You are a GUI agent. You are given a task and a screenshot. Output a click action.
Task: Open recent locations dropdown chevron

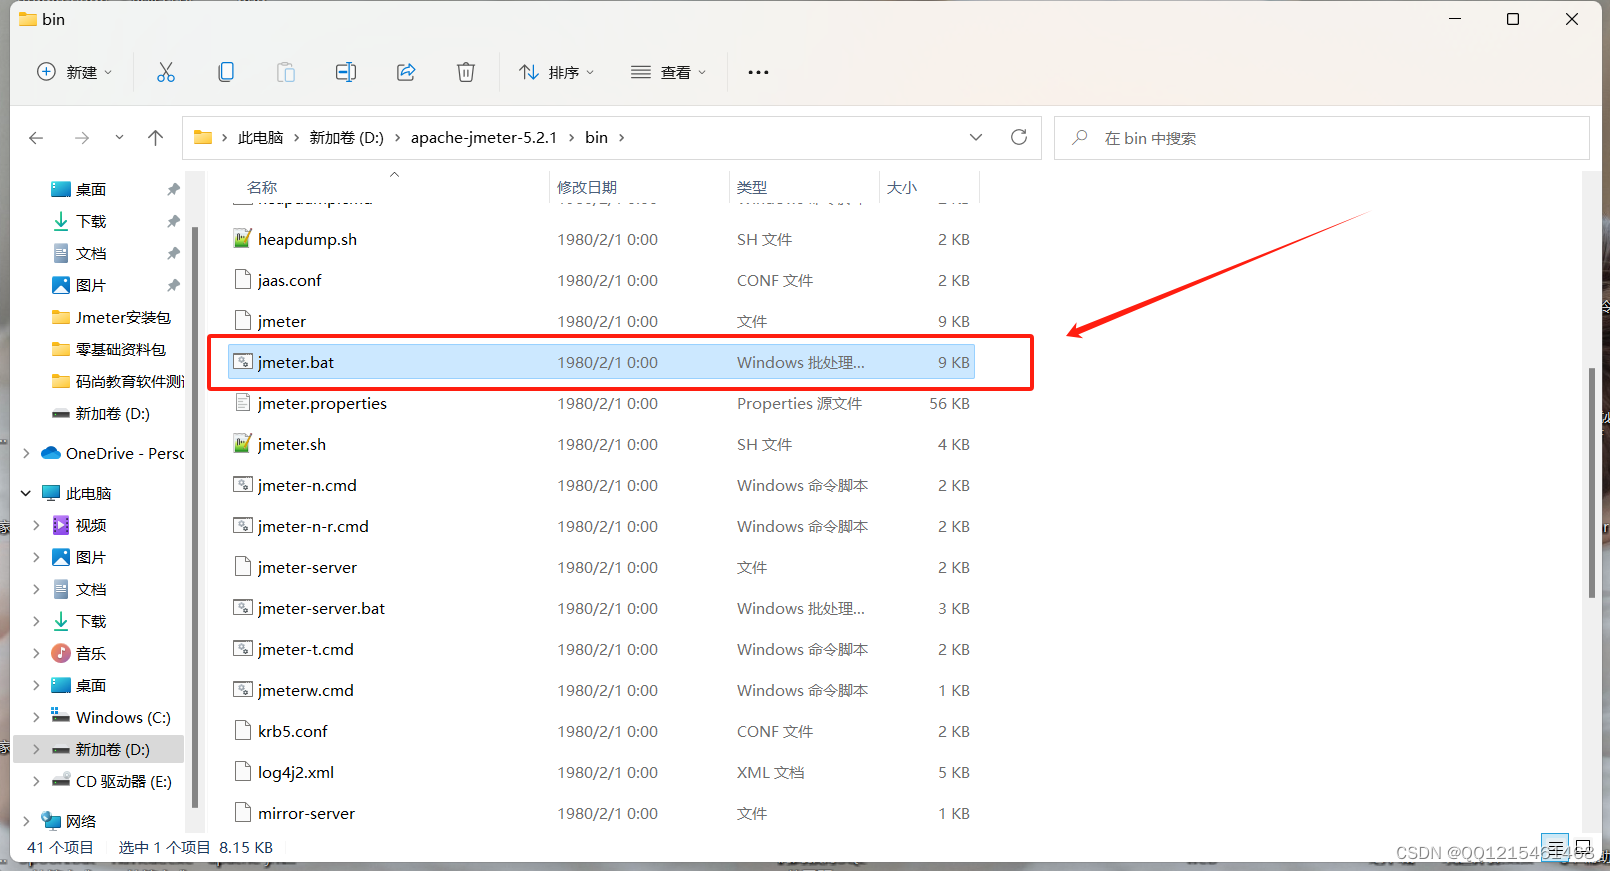[x=119, y=138]
